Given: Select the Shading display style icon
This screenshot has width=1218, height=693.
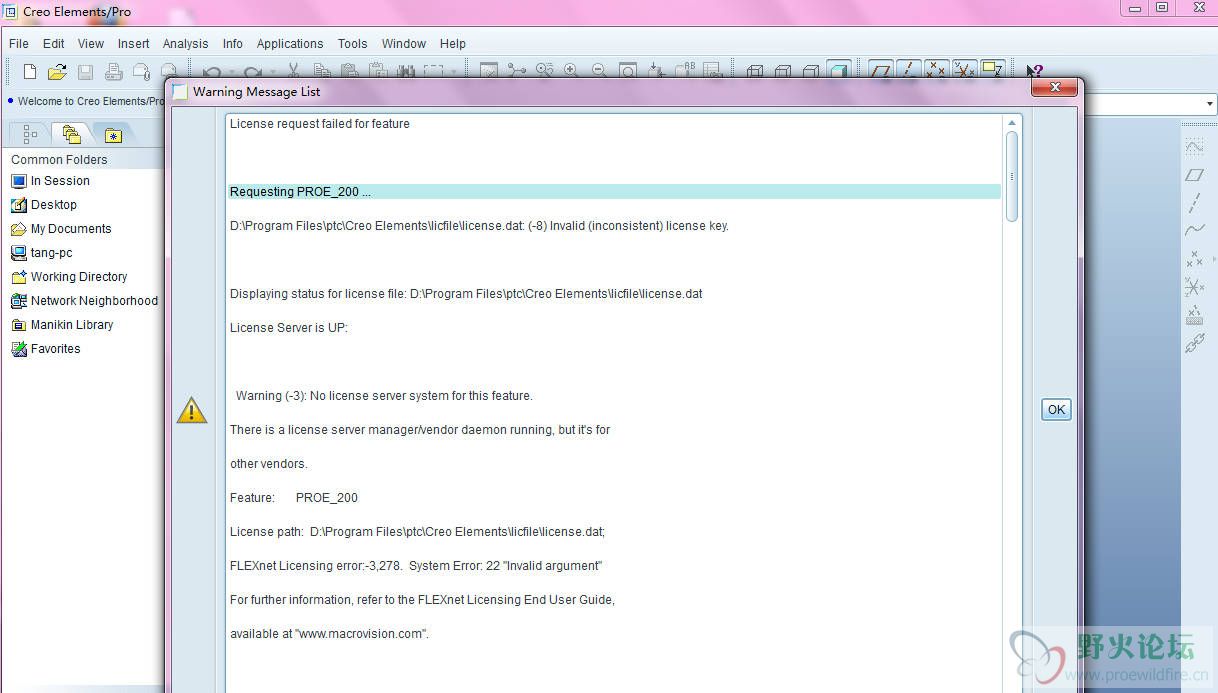Looking at the screenshot, I should pyautogui.click(x=839, y=71).
